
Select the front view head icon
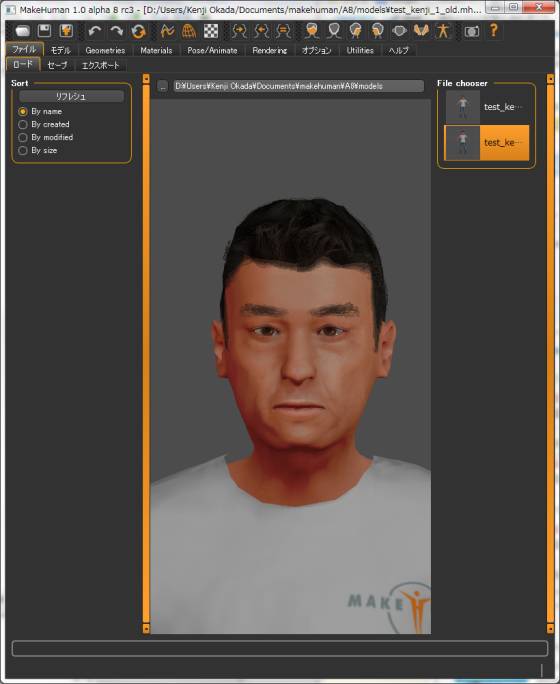point(312,31)
